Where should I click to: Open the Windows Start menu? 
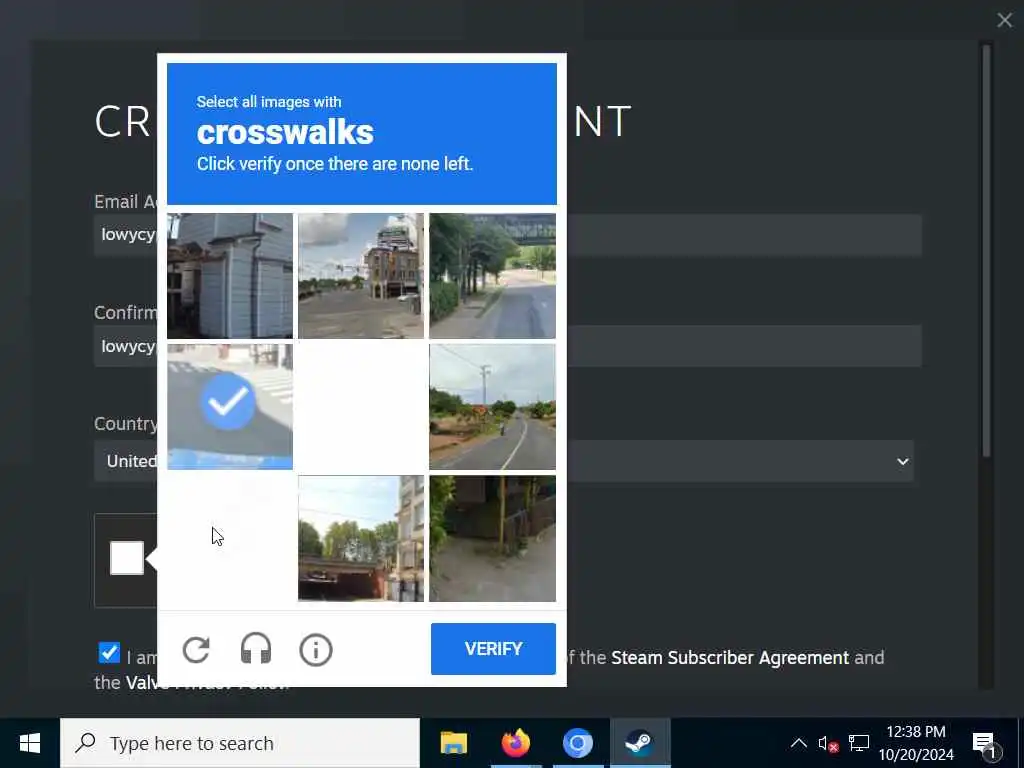coord(29,743)
